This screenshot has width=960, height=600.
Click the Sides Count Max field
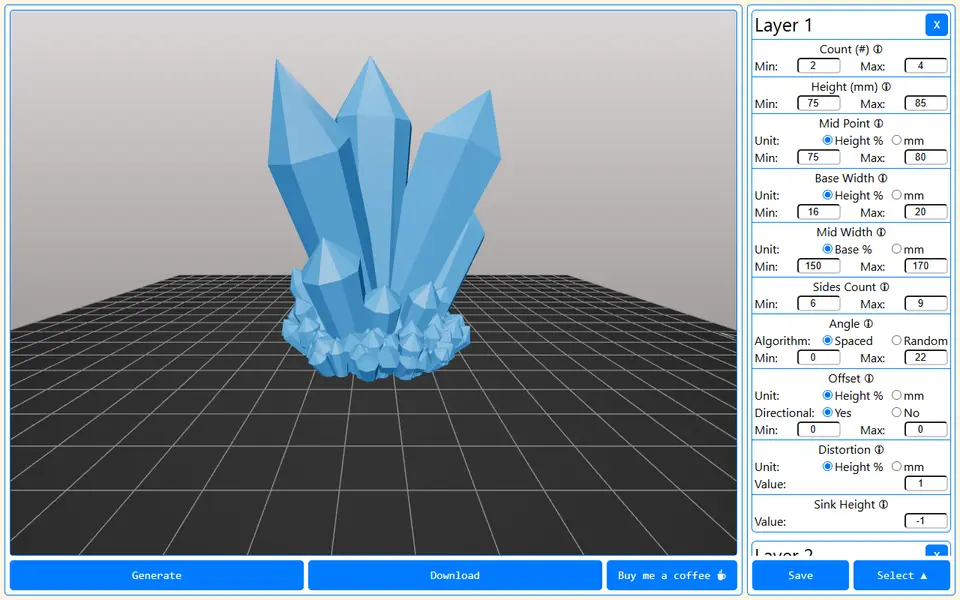point(926,303)
